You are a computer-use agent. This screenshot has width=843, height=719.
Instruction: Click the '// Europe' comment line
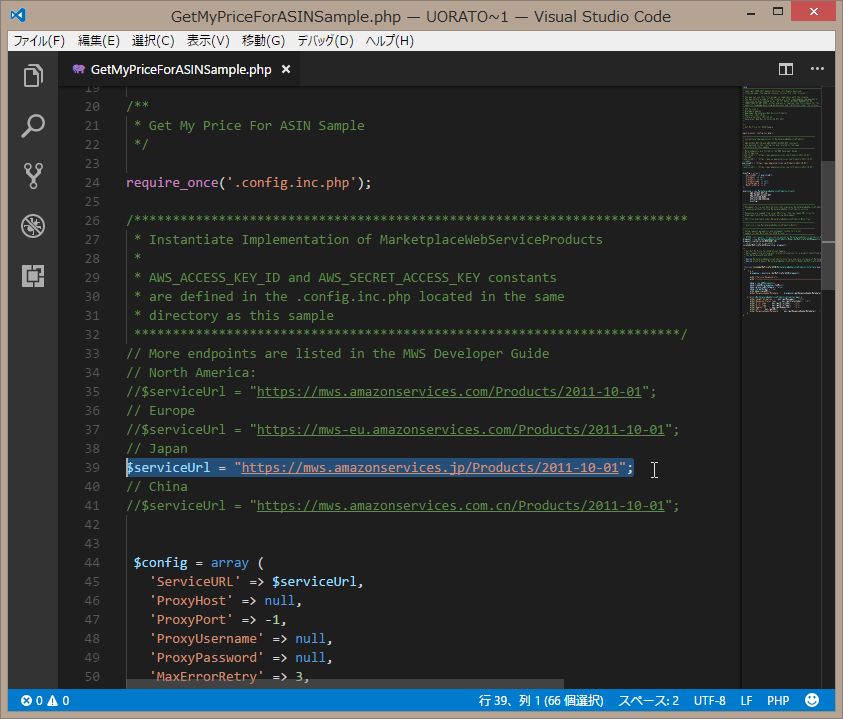[161, 410]
